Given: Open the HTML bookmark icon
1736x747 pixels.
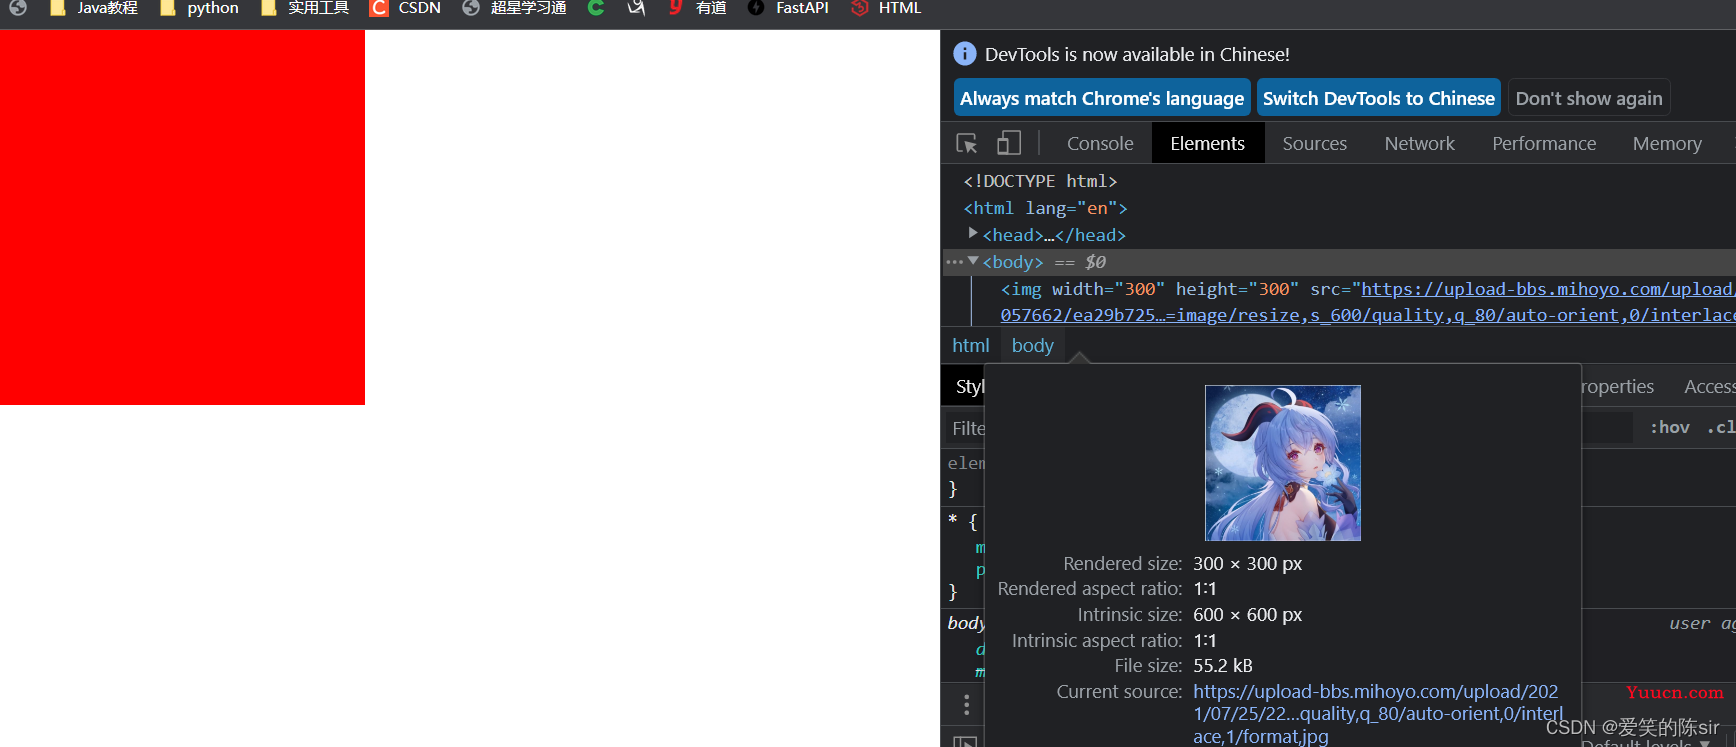Looking at the screenshot, I should 859,8.
